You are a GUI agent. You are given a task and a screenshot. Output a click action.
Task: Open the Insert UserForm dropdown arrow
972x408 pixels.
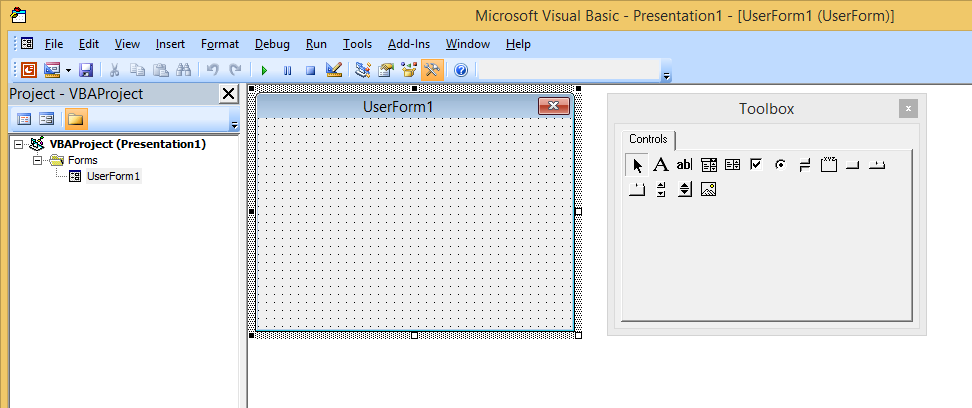click(67, 70)
